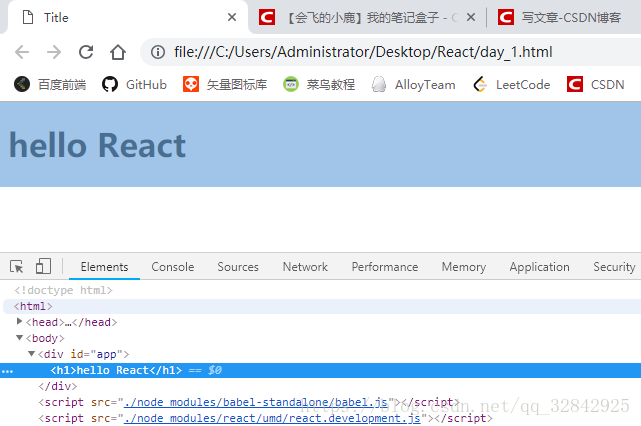Viewport: 641px width, 426px height.
Task: Toggle the device toolbar icon
Action: [43, 266]
